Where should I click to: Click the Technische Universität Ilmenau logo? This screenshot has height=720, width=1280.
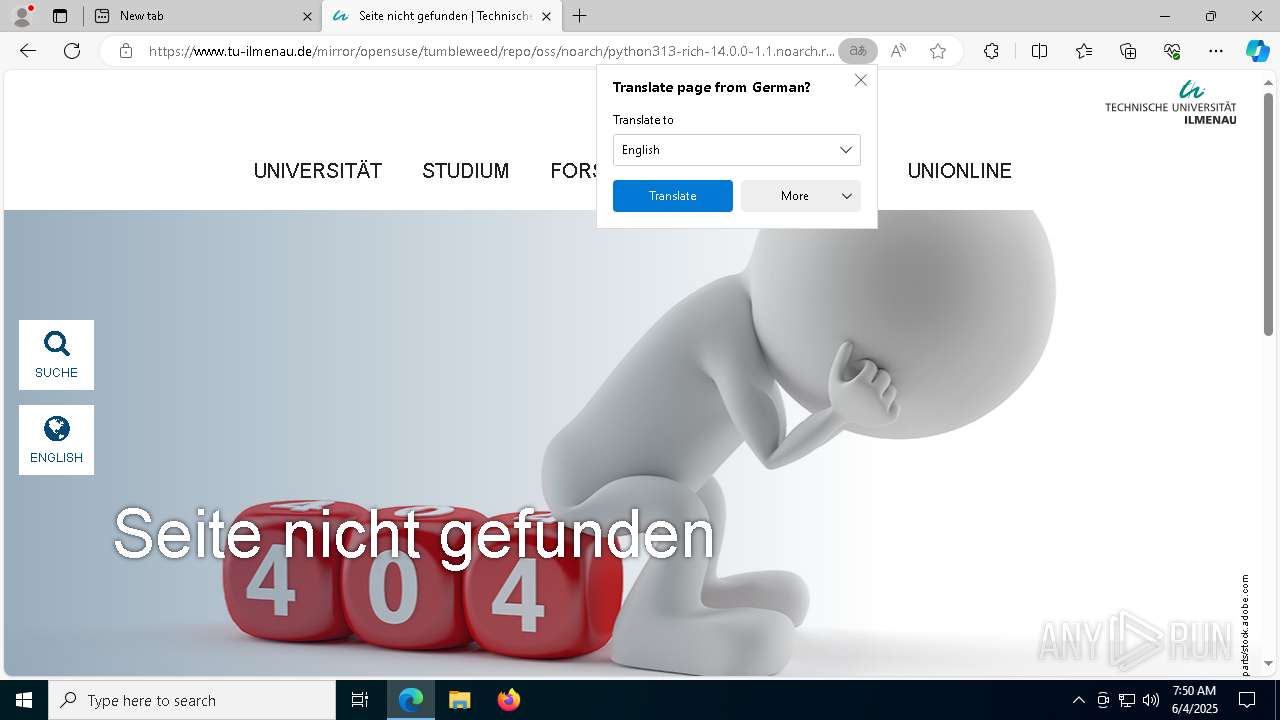pyautogui.click(x=1171, y=102)
